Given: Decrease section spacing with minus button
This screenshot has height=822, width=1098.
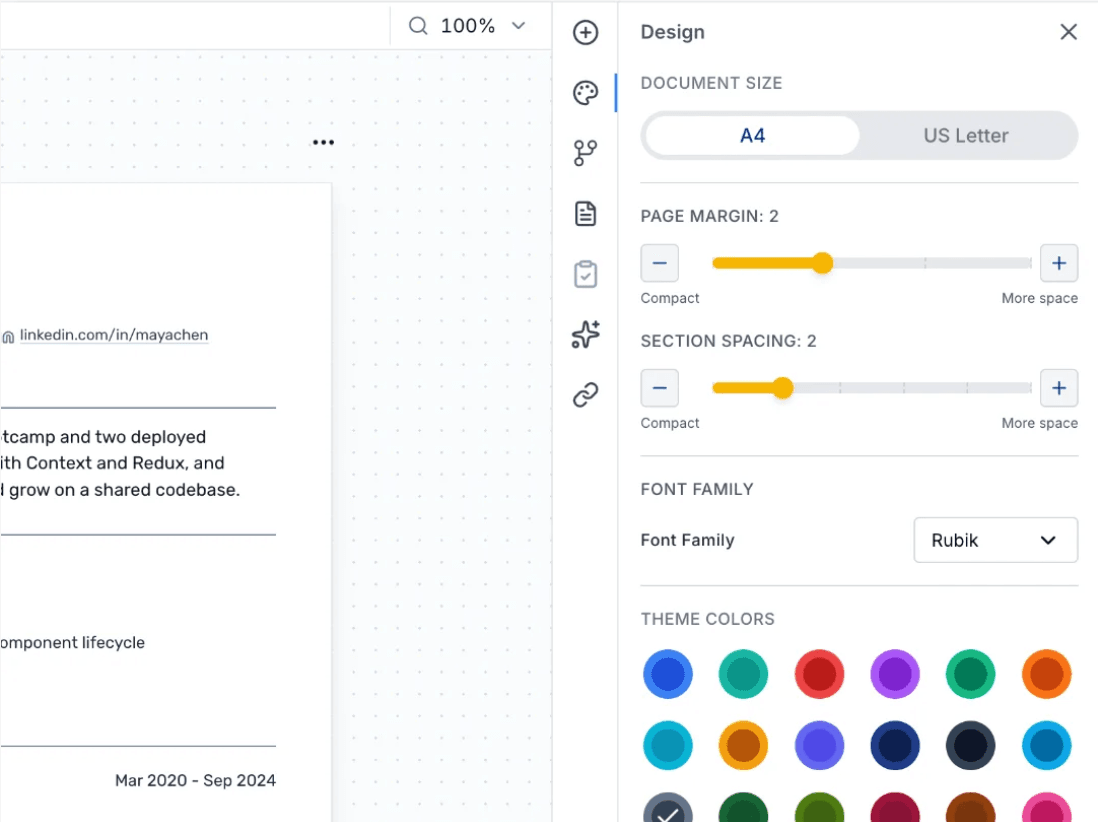Looking at the screenshot, I should (x=660, y=388).
